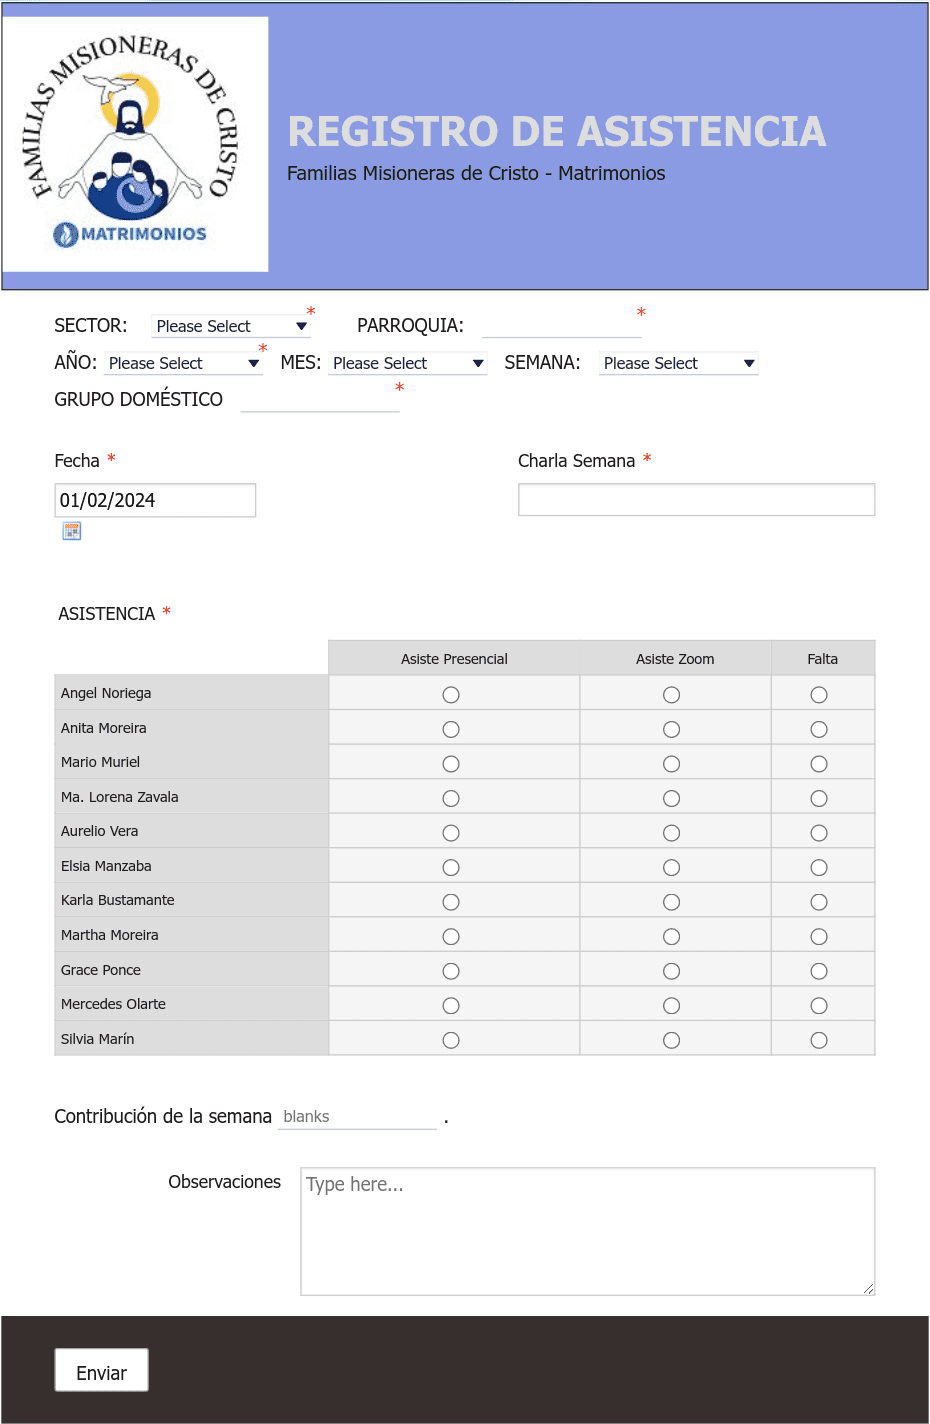Open the SECTOR dropdown

[x=231, y=326]
